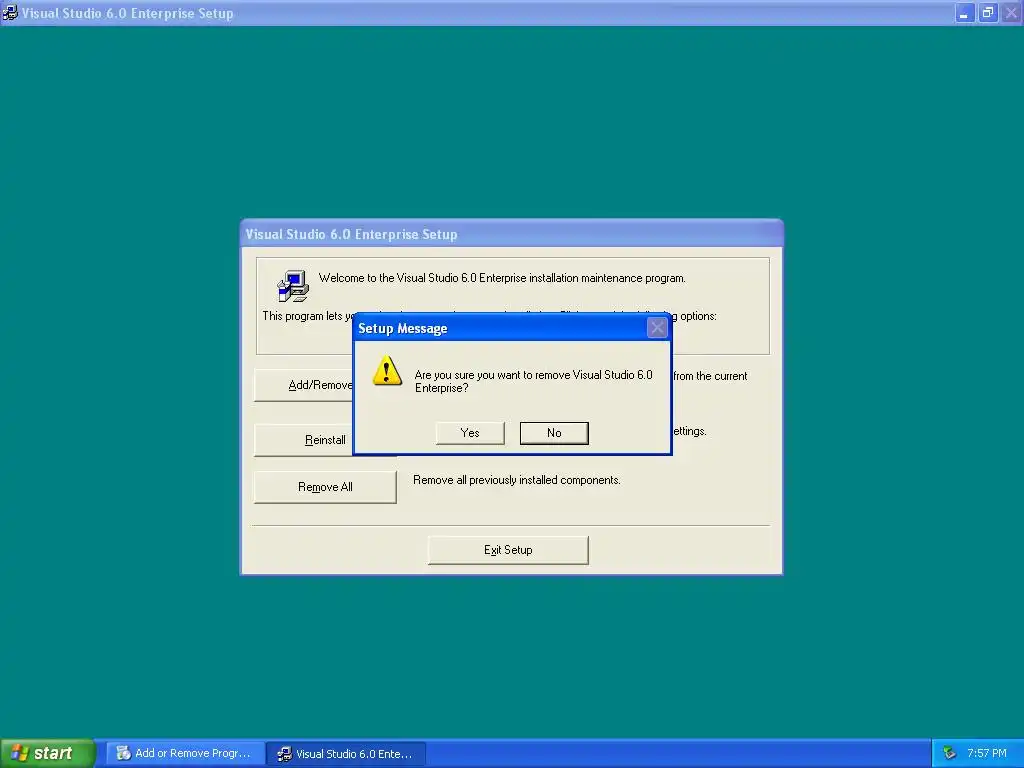Minimize the Visual Studio Setup main window
Image resolution: width=1024 pixels, height=768 pixels.
965,13
